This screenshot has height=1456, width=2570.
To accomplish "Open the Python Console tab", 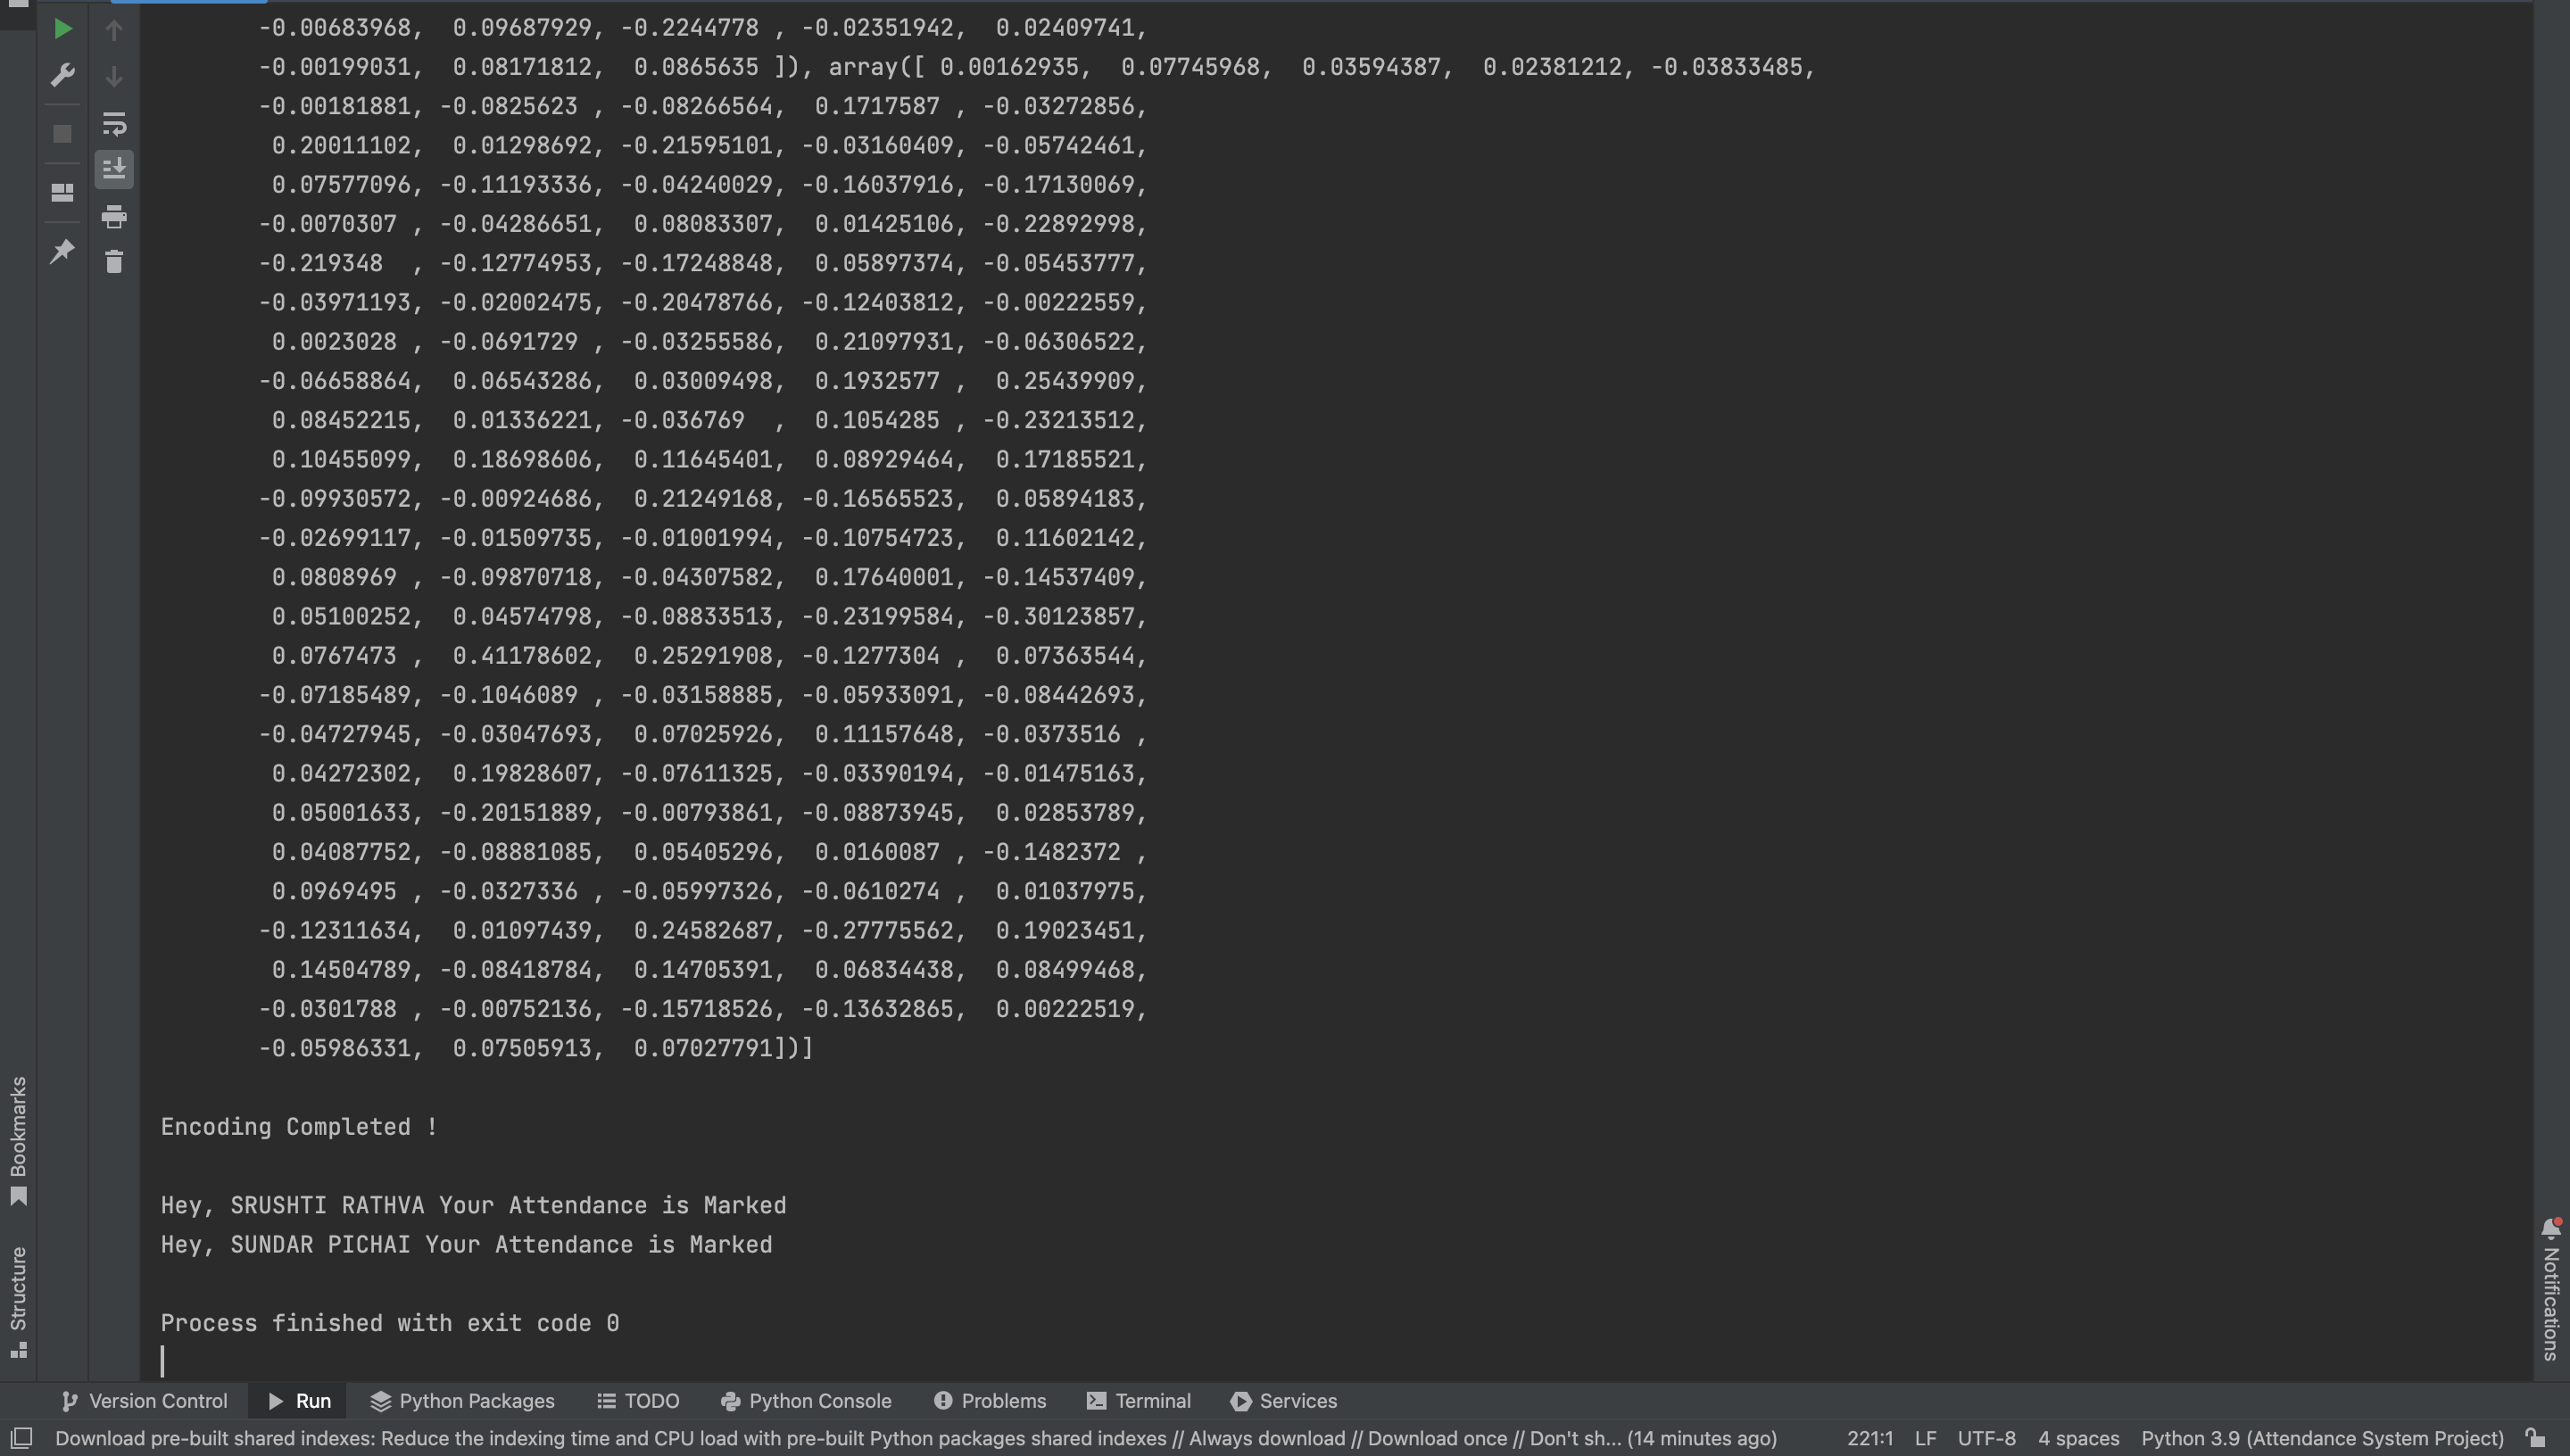I will (805, 1401).
